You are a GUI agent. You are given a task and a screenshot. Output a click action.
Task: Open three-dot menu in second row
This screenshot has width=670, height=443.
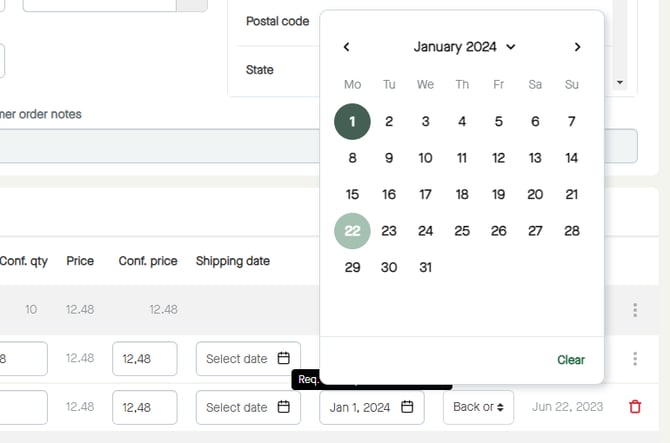[x=635, y=359]
